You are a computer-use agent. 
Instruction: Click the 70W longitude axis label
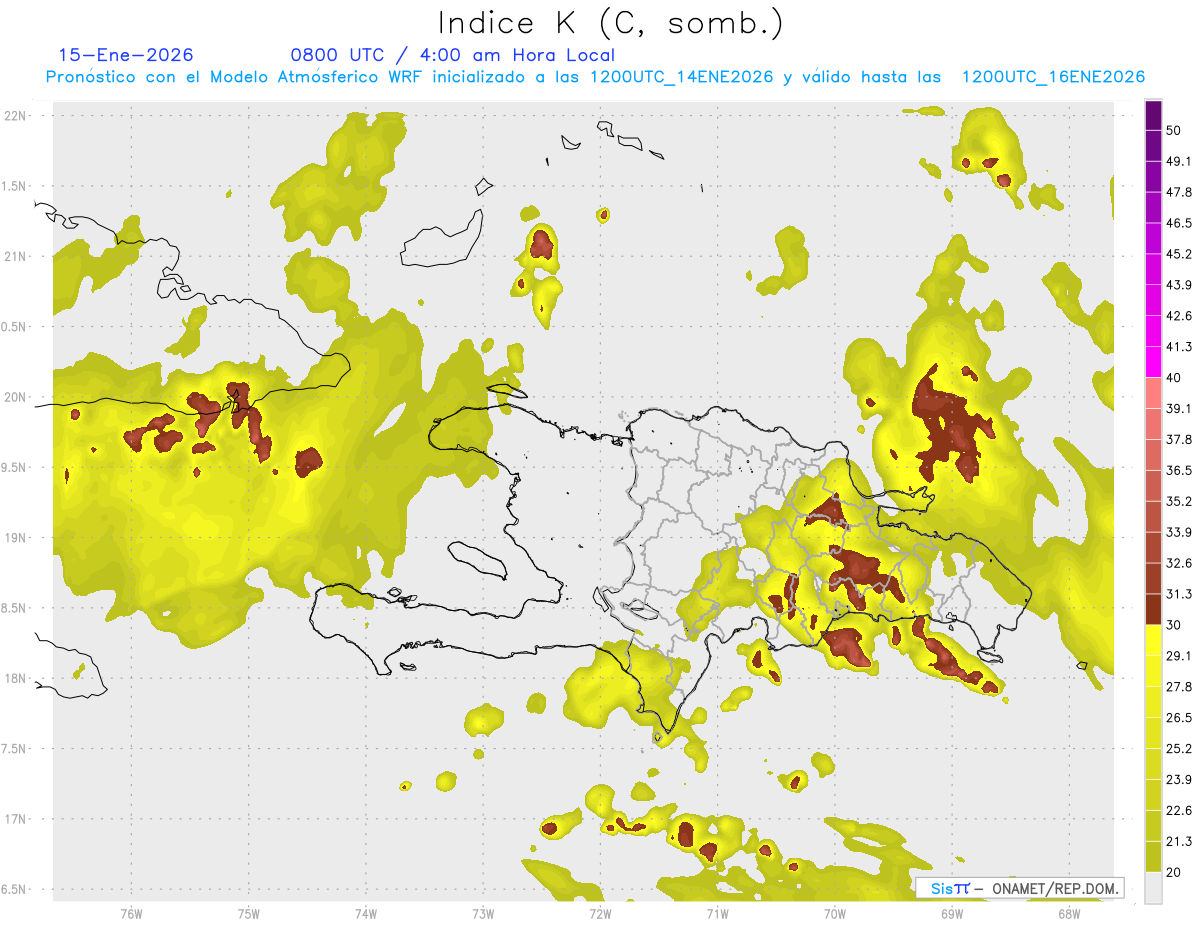tap(834, 912)
